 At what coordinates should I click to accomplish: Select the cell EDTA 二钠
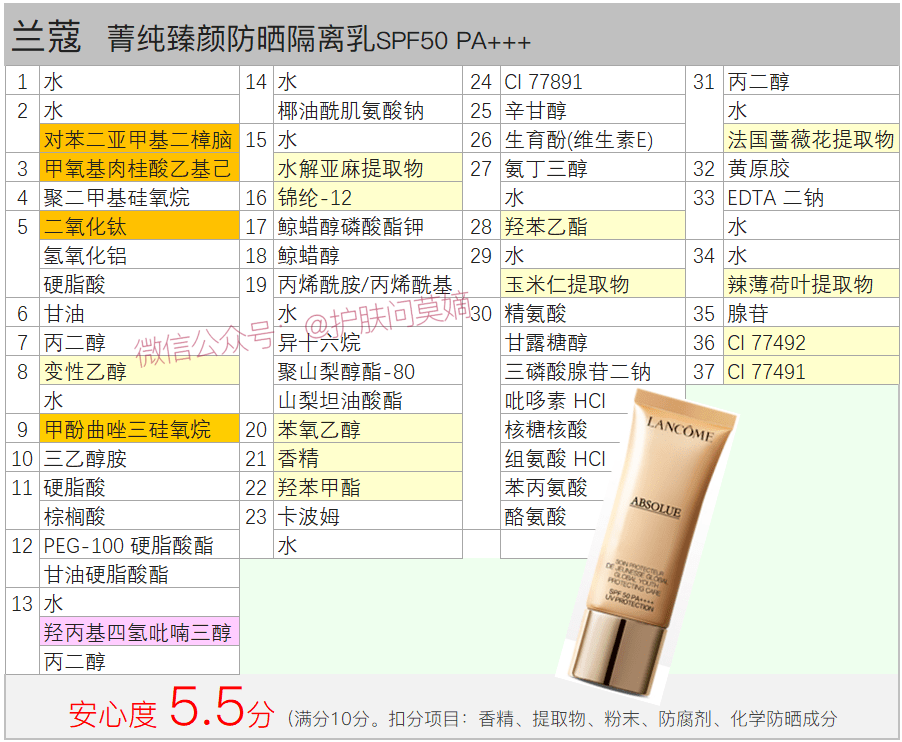(811, 197)
